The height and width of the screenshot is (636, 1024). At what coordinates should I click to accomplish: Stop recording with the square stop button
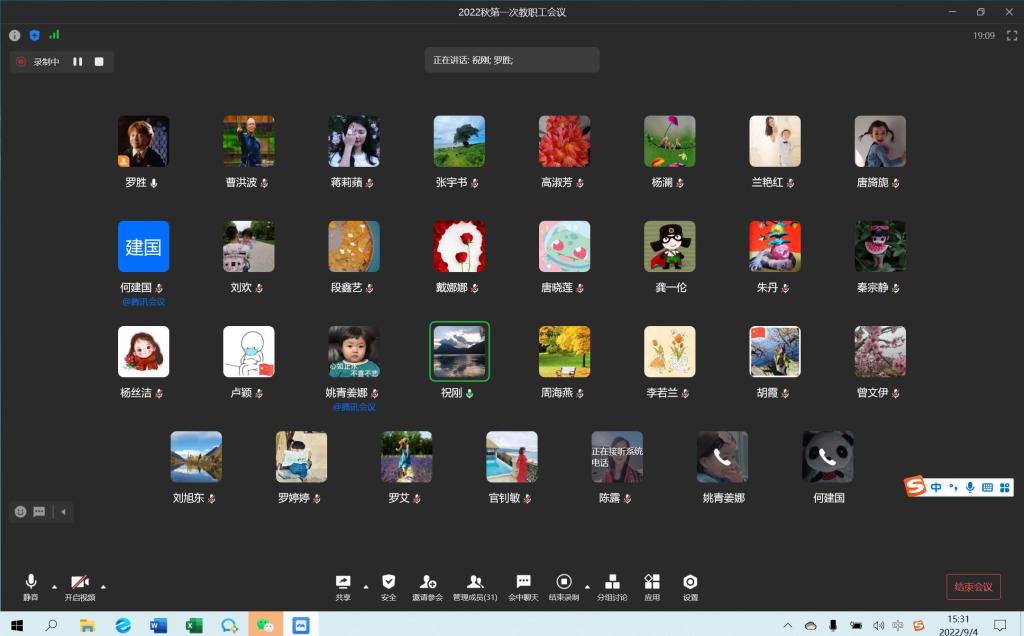[x=99, y=62]
